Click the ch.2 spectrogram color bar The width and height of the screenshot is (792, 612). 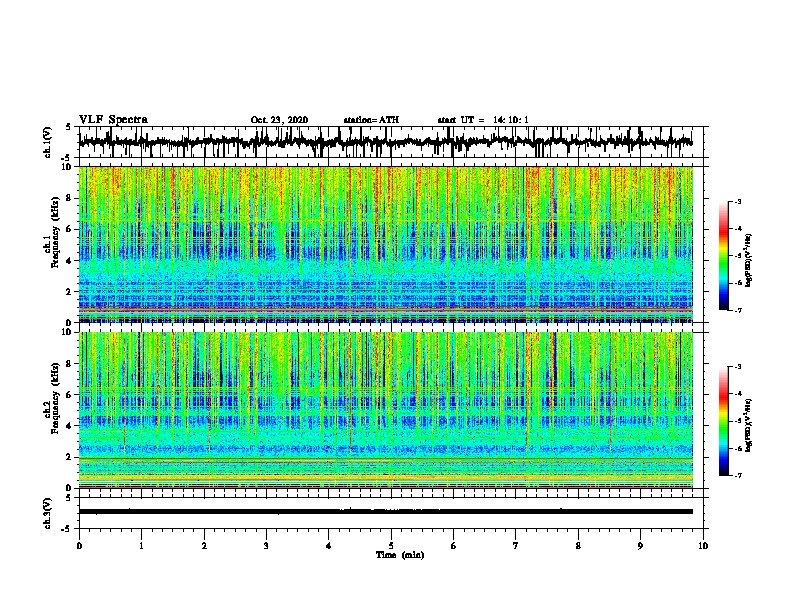(723, 421)
